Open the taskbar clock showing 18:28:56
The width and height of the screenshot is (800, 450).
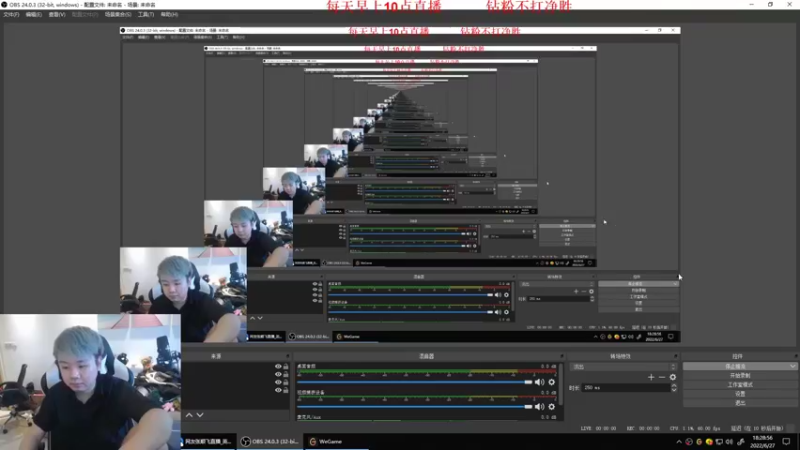762,442
